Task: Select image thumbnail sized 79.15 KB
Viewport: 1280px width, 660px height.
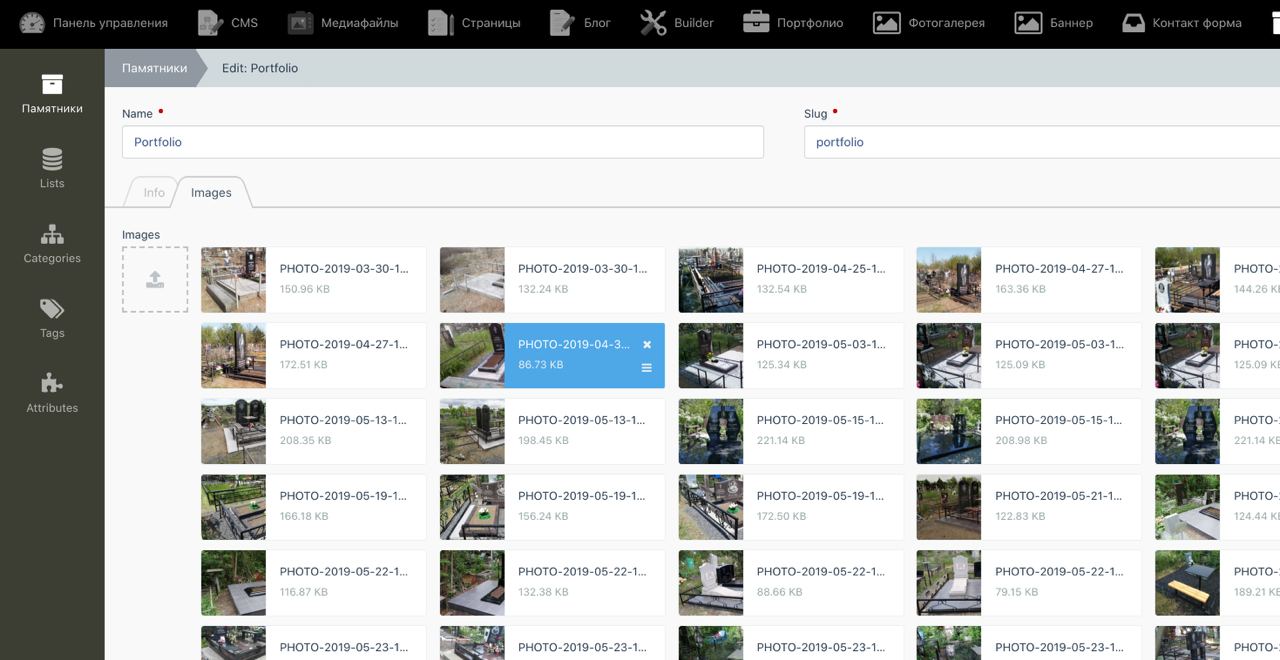Action: [x=949, y=584]
